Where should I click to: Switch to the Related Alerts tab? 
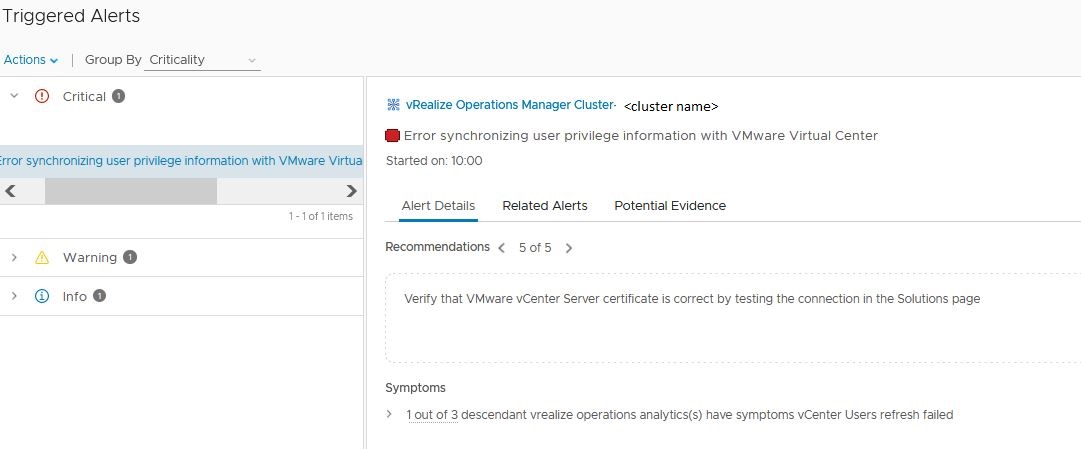545,206
